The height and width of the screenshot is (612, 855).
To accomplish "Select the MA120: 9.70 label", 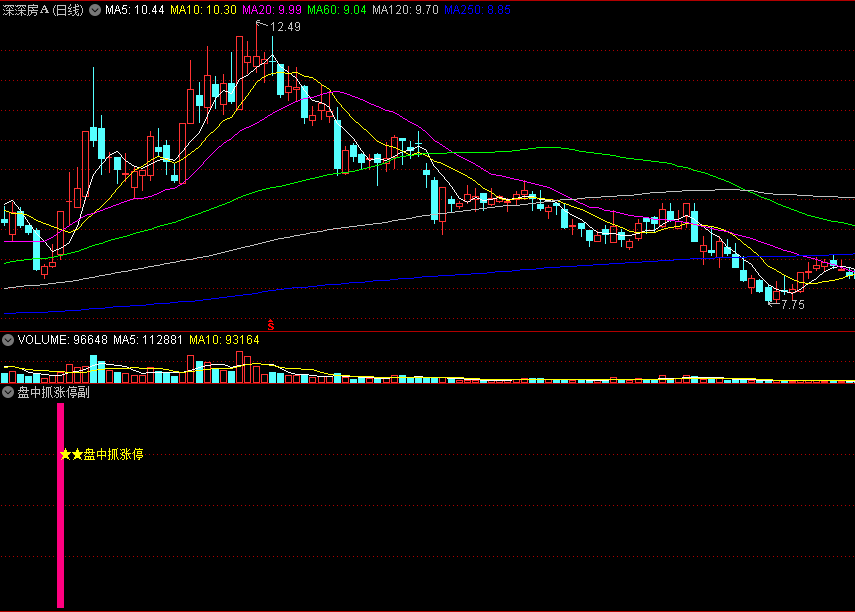I will pos(405,10).
